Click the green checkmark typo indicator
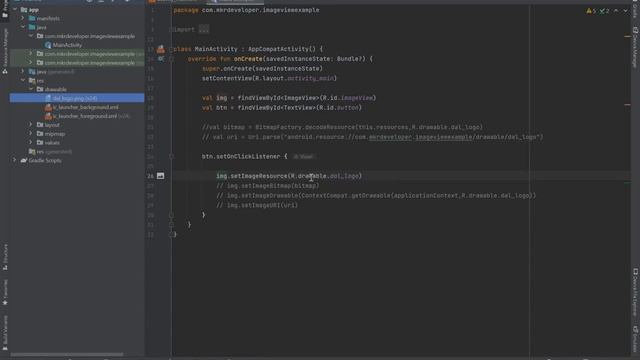This screenshot has width=640, height=360. 604,11
